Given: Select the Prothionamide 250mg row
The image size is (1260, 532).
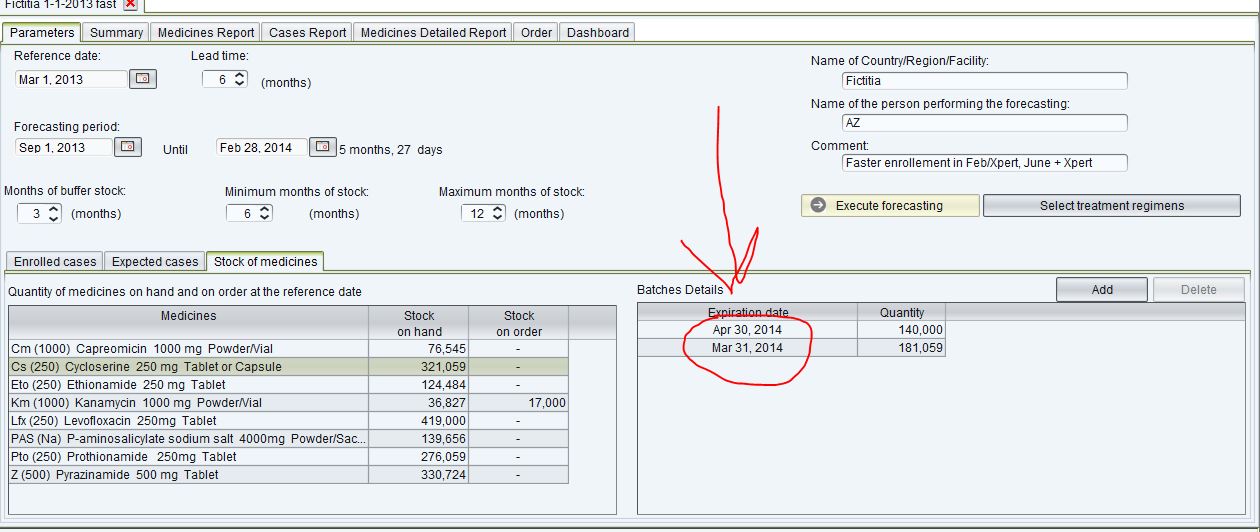Looking at the screenshot, I should (x=289, y=456).
